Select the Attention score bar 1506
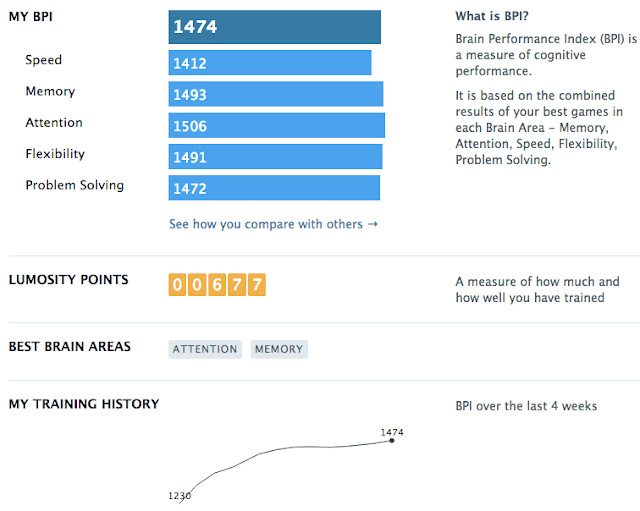640x511 pixels. (x=277, y=125)
